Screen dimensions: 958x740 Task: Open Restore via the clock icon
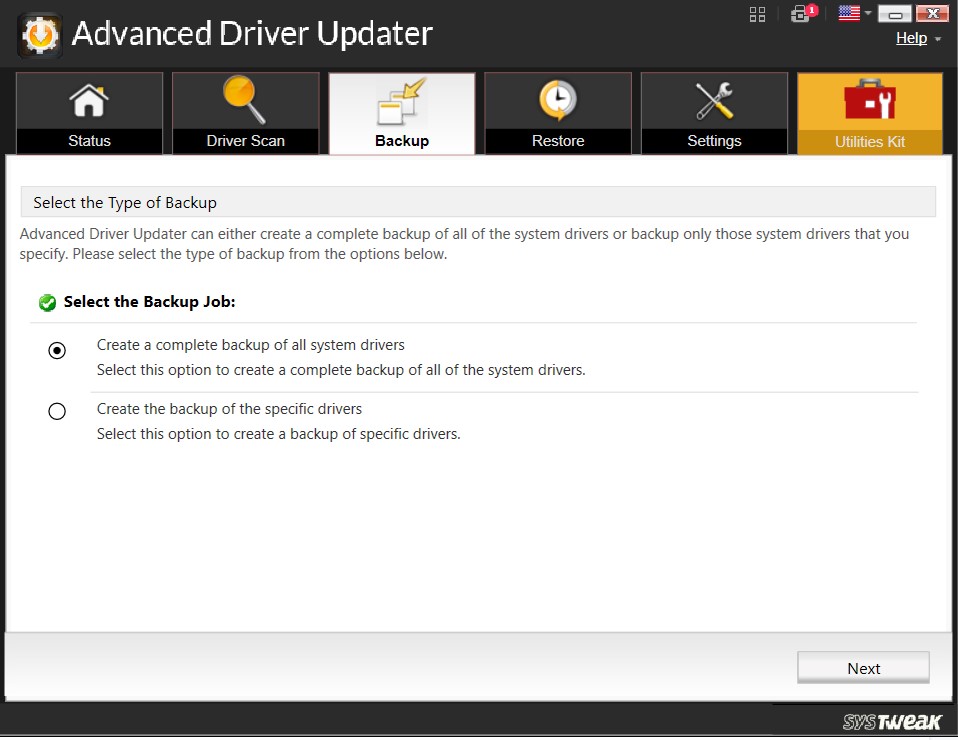pos(557,99)
